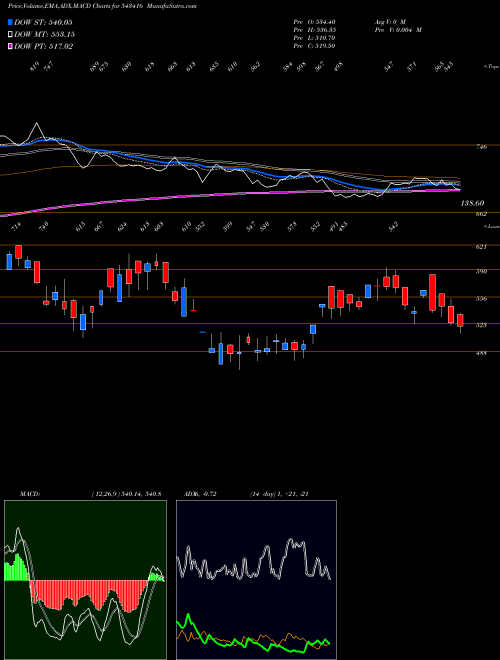The image size is (500, 660).
Task: Click the MACD (12,26,9) parameters text
Action: point(126,494)
